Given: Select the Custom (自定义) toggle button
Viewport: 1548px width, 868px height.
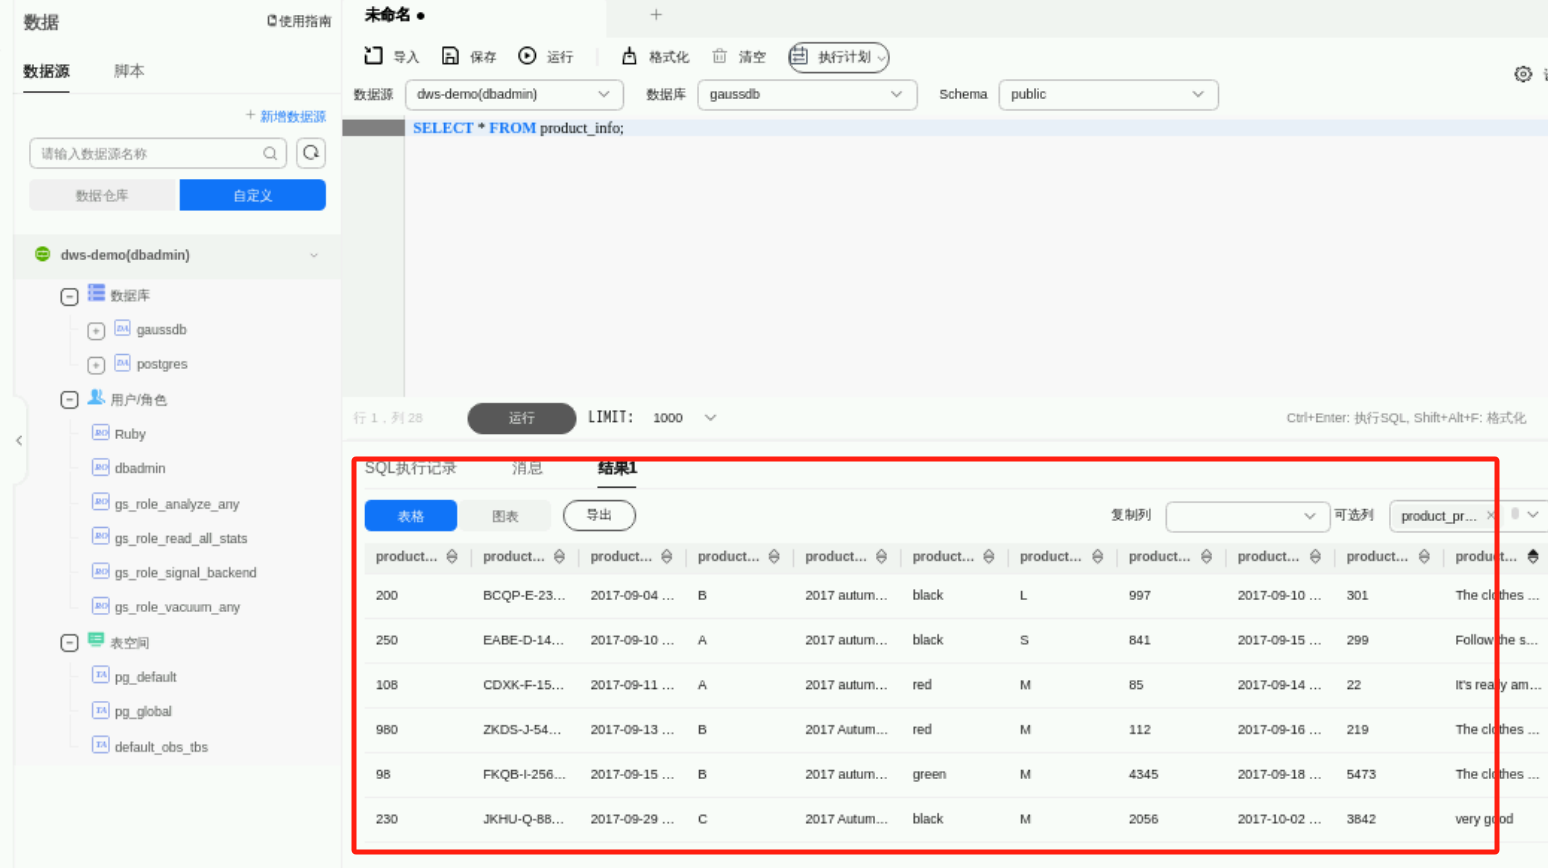Looking at the screenshot, I should (253, 195).
